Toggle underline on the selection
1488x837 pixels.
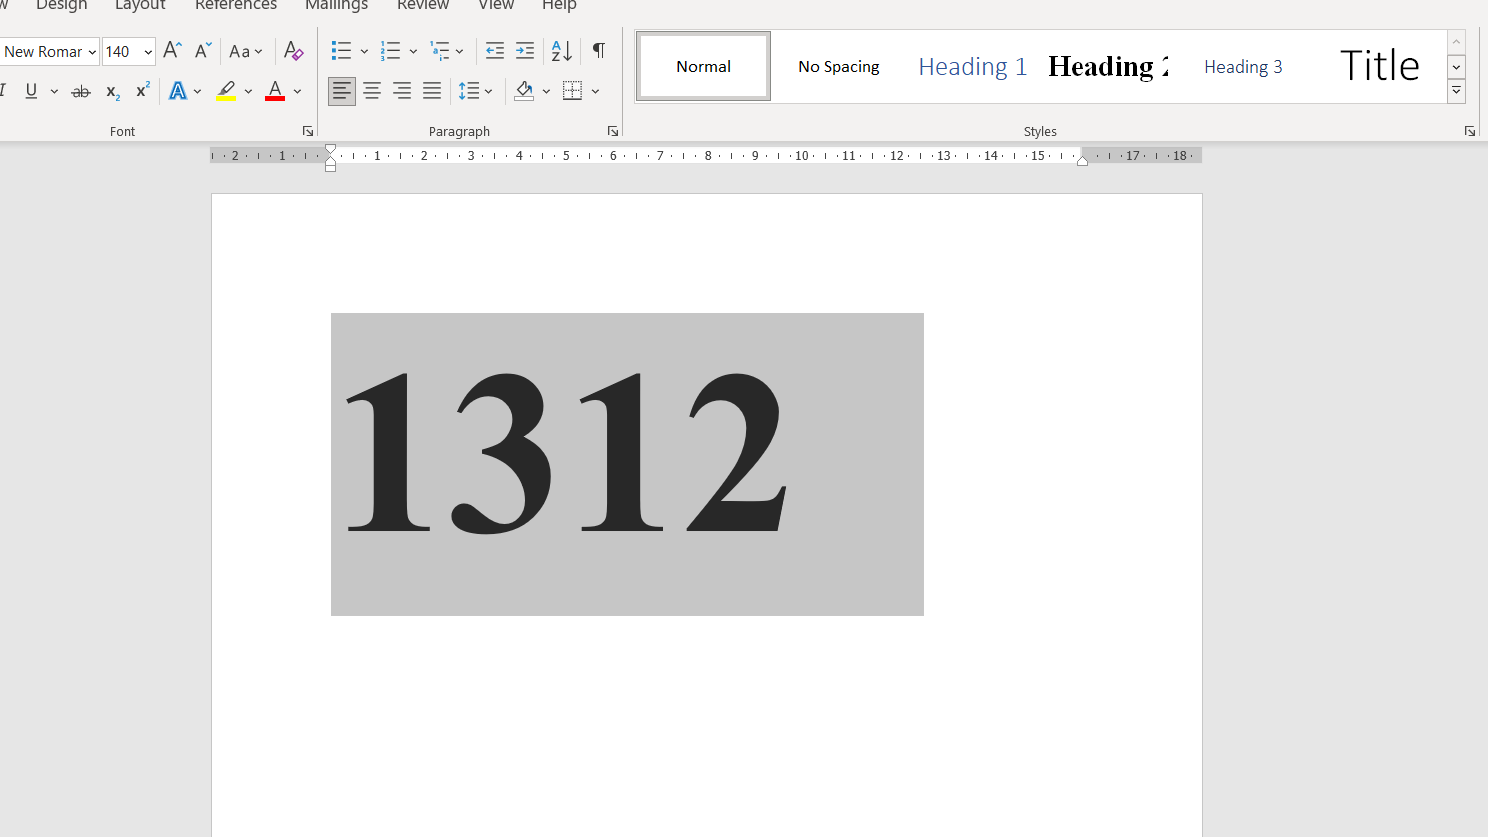[30, 91]
